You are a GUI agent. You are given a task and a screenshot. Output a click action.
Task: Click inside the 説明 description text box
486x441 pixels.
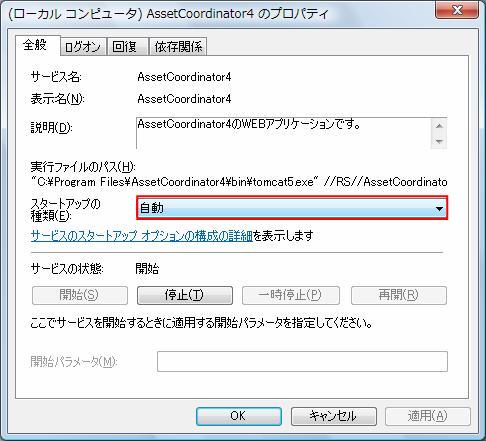(284, 133)
